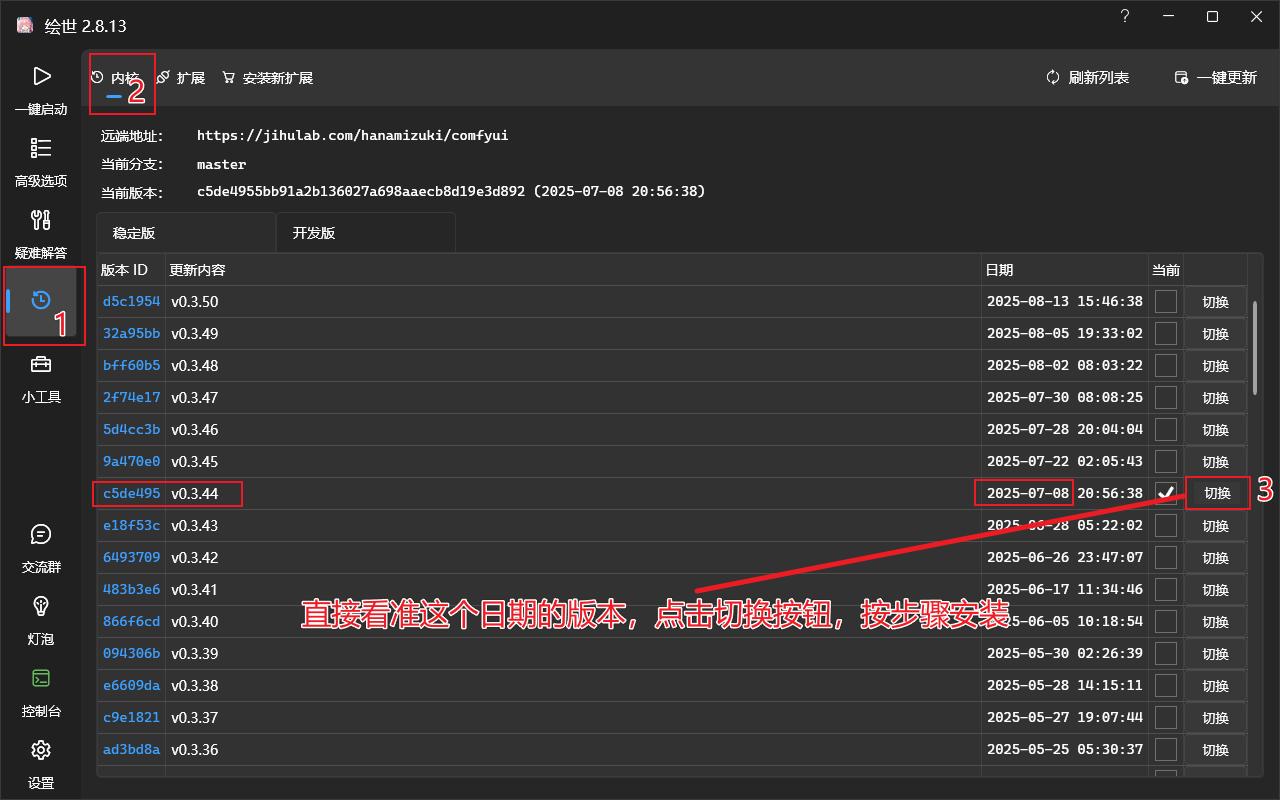Click v0.3.38 update content cell

click(573, 685)
